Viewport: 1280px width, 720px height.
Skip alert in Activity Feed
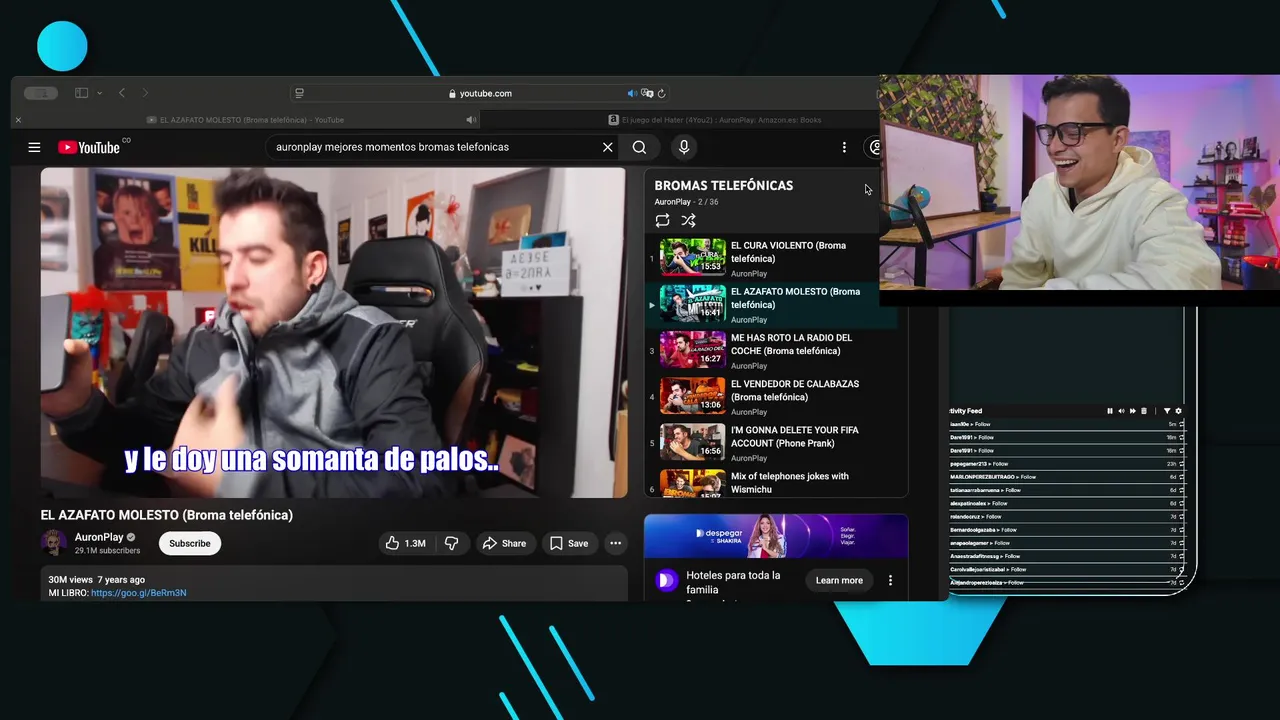[1133, 411]
